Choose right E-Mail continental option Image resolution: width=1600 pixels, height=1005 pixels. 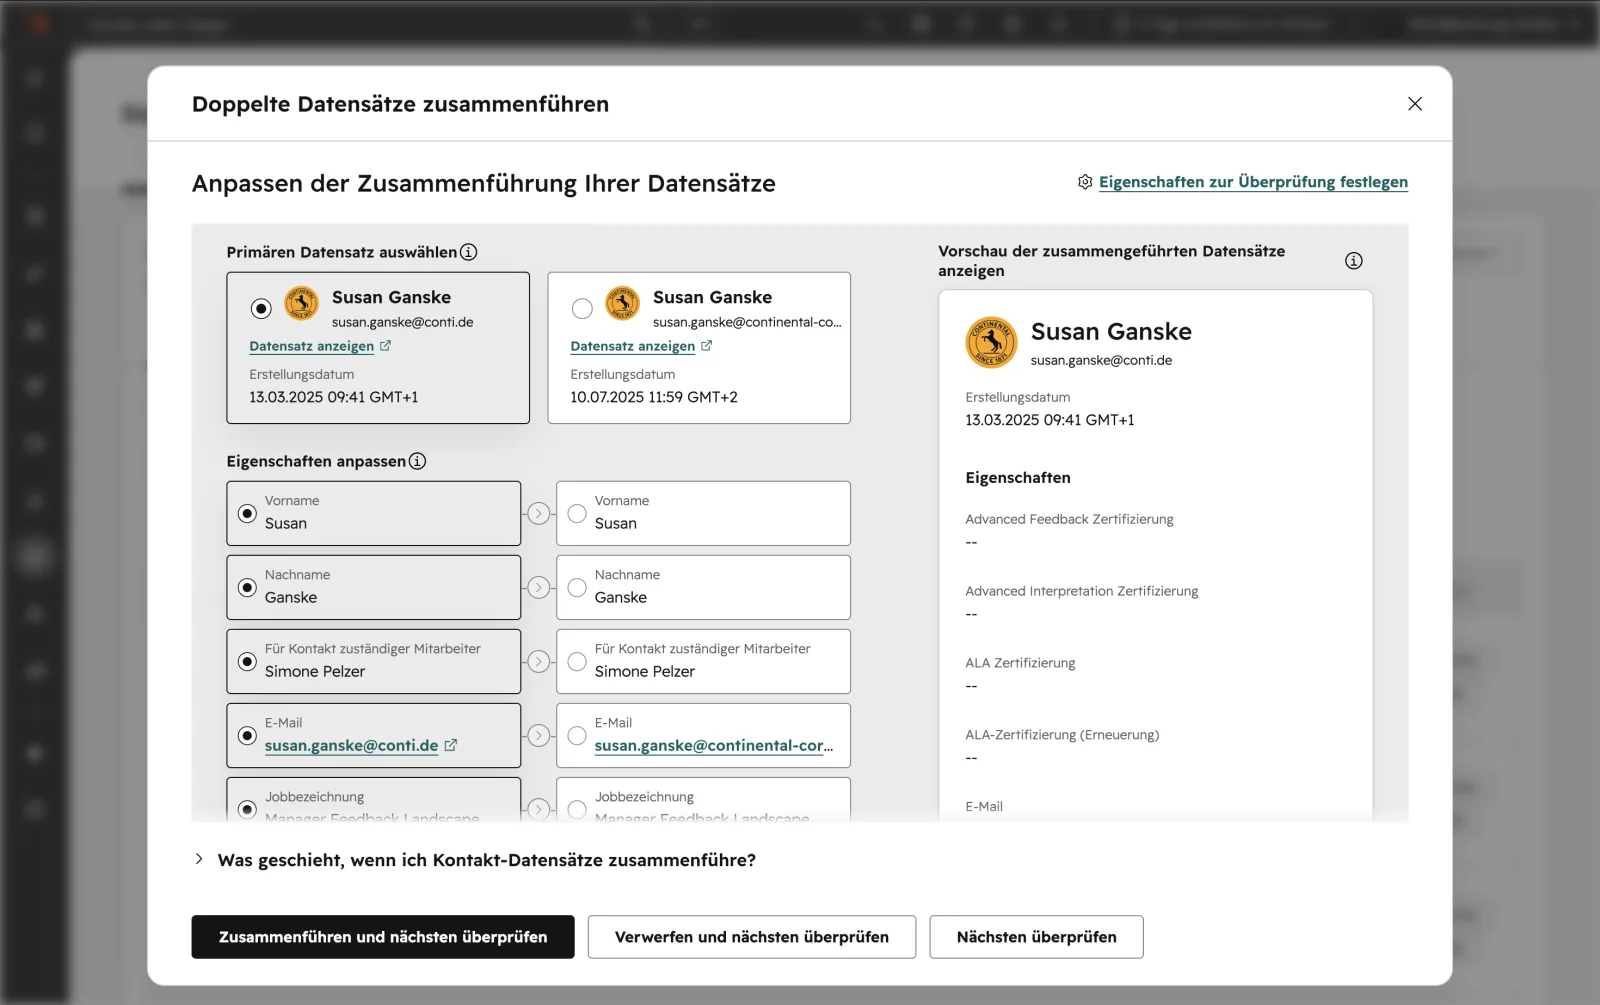(577, 735)
